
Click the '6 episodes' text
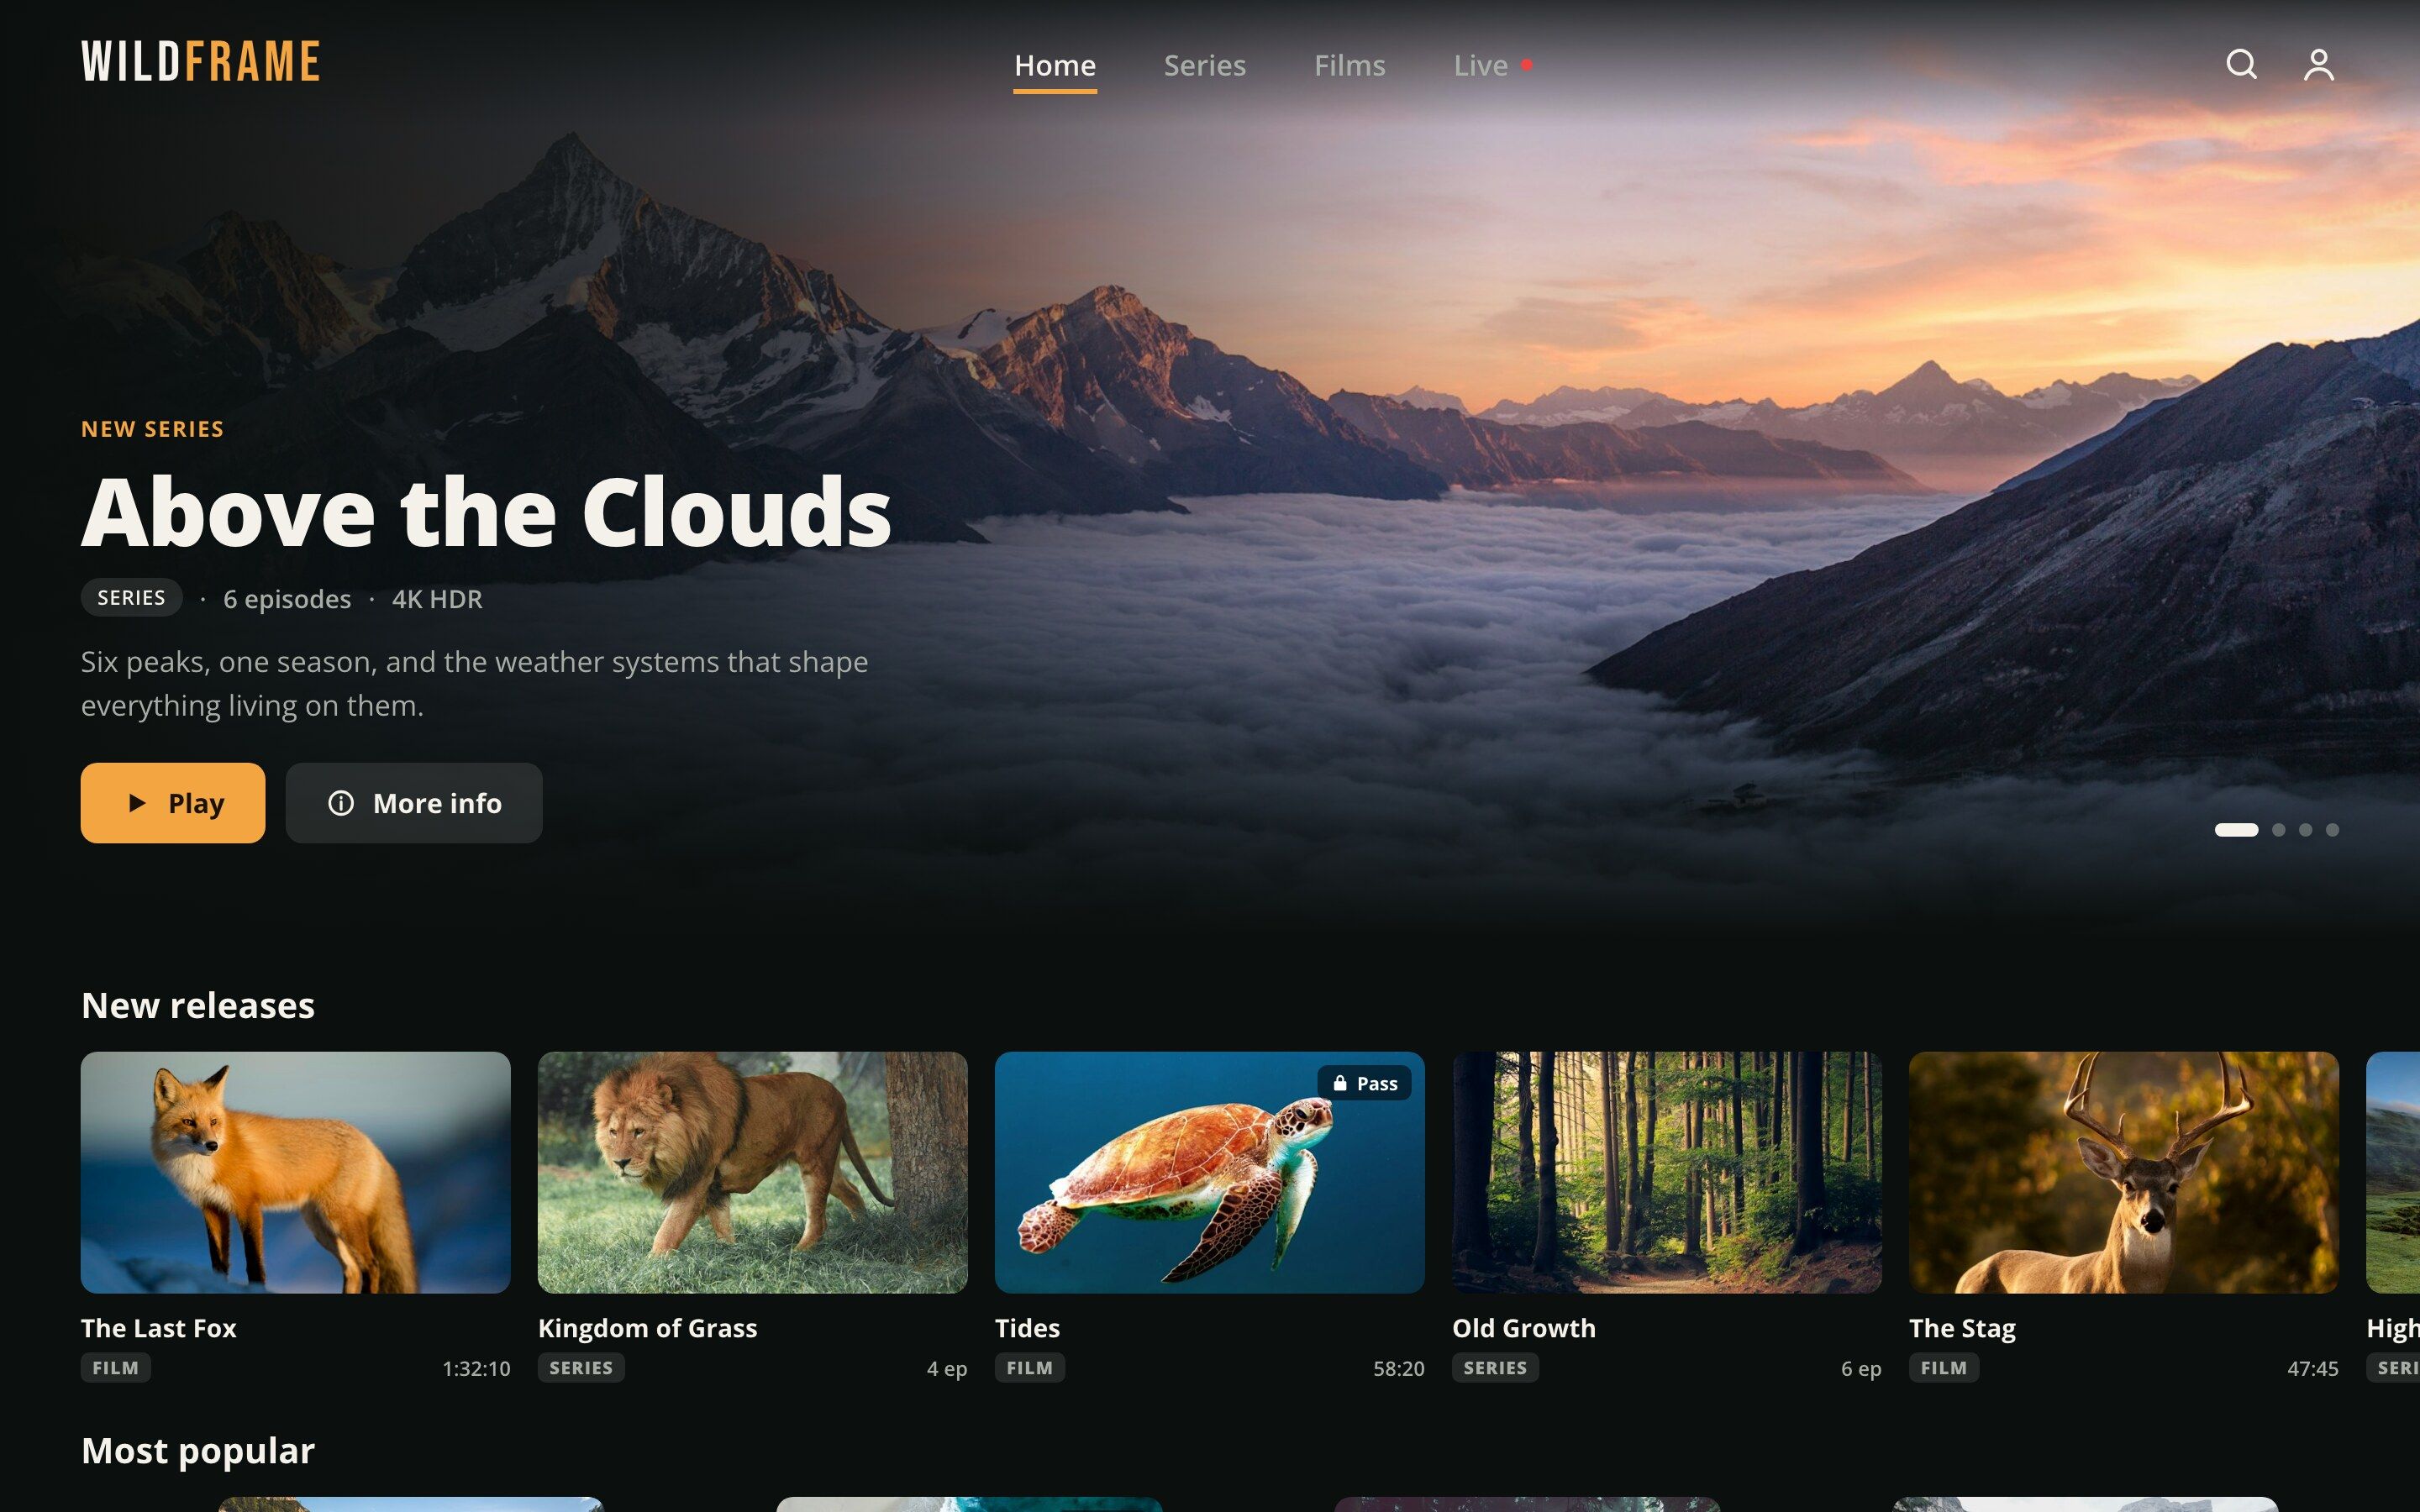point(287,599)
